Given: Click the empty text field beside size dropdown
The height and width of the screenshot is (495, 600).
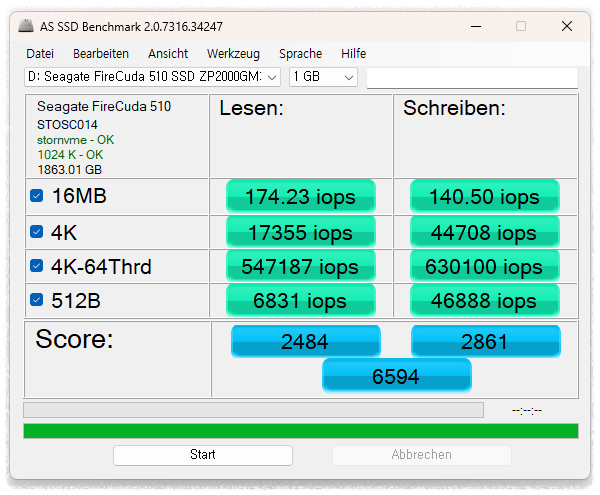Looking at the screenshot, I should pyautogui.click(x=472, y=78).
